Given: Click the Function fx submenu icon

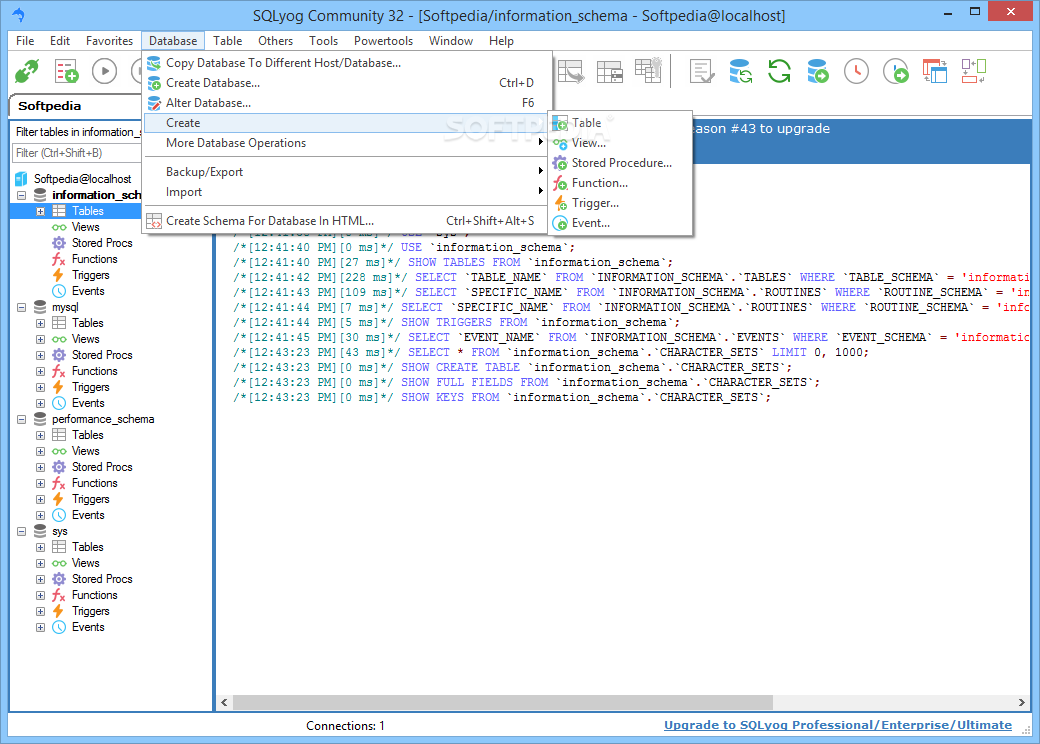Looking at the screenshot, I should pyautogui.click(x=560, y=183).
